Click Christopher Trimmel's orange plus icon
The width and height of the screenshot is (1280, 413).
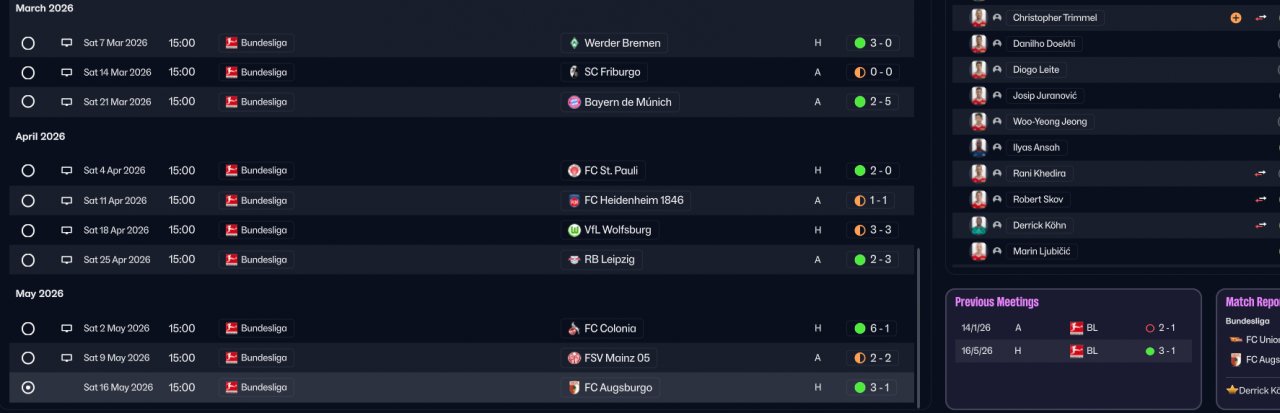tap(1236, 18)
